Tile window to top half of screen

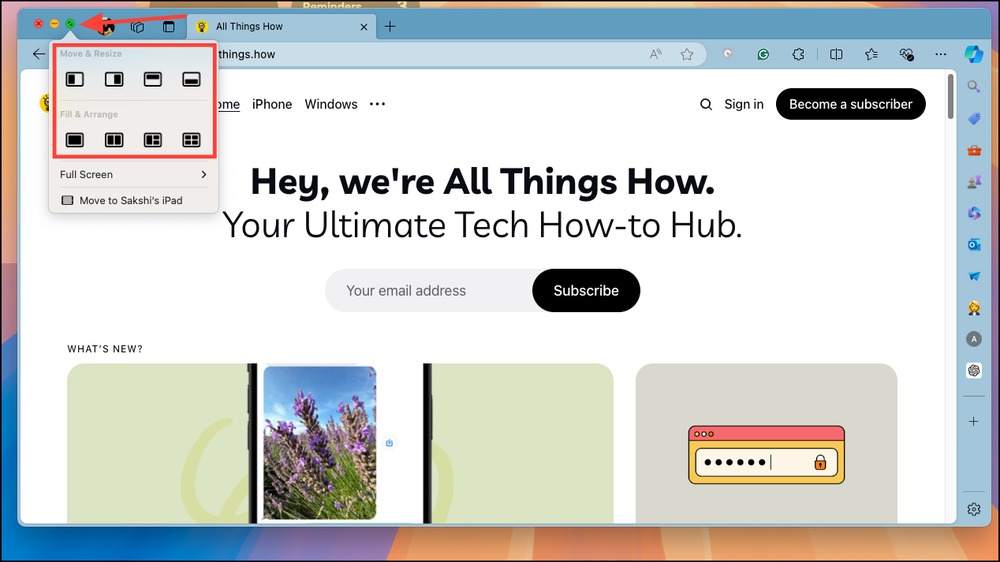152,79
